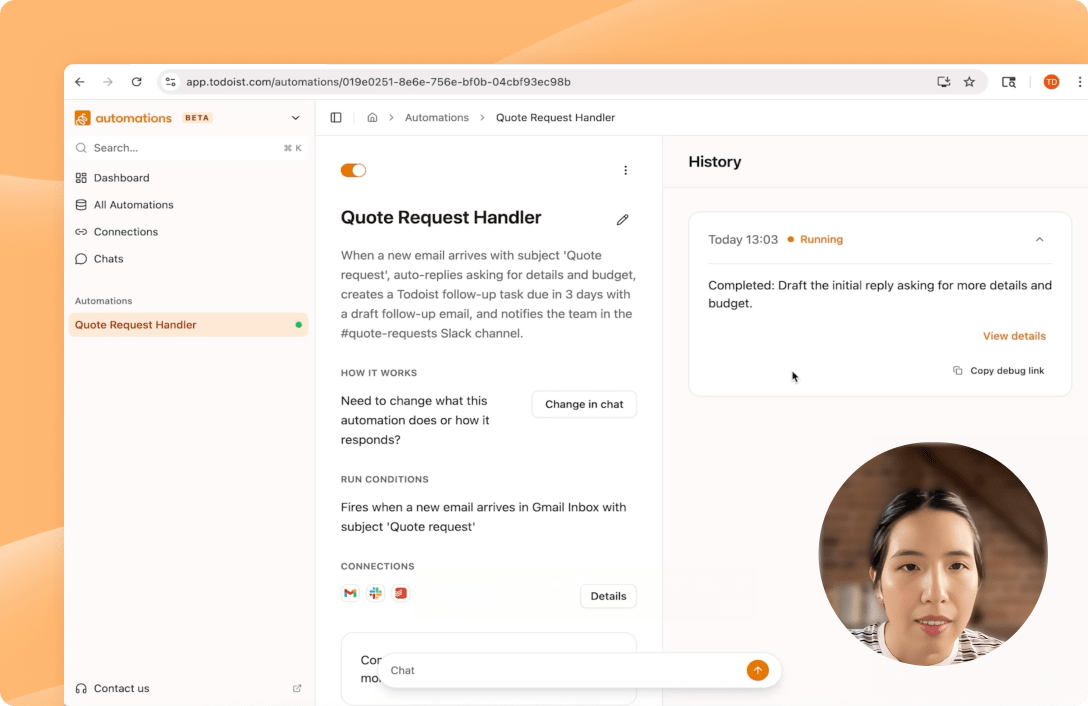Open View details for the running entry
The image size is (1088, 706).
(1014, 336)
